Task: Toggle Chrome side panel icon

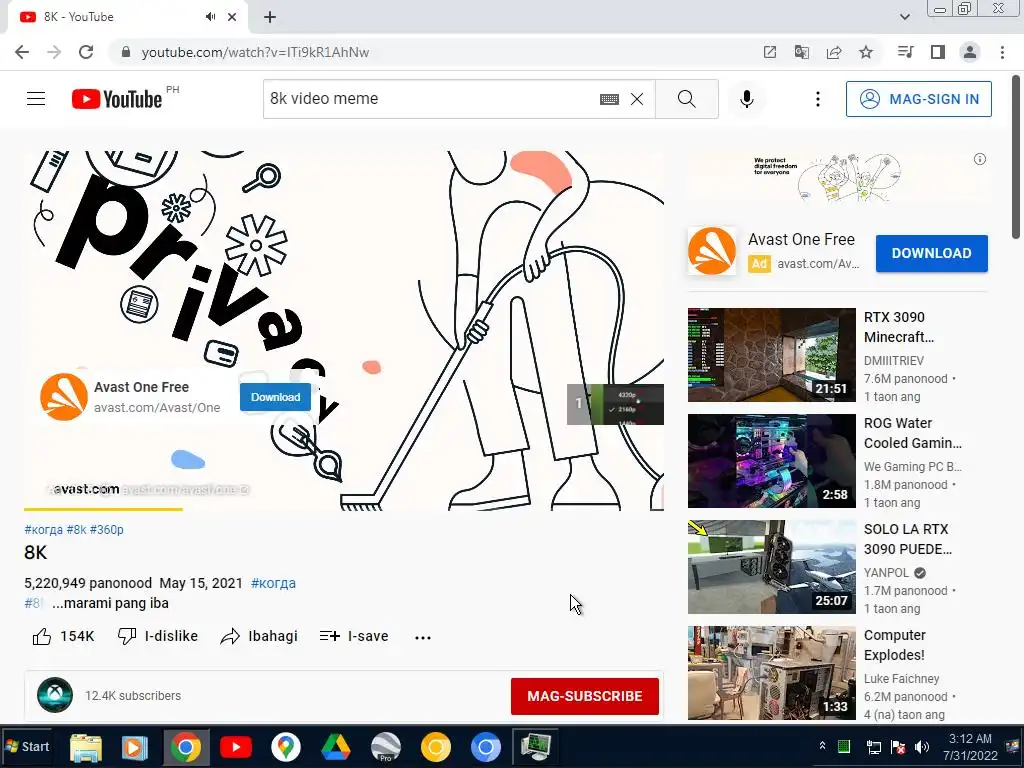Action: (938, 52)
